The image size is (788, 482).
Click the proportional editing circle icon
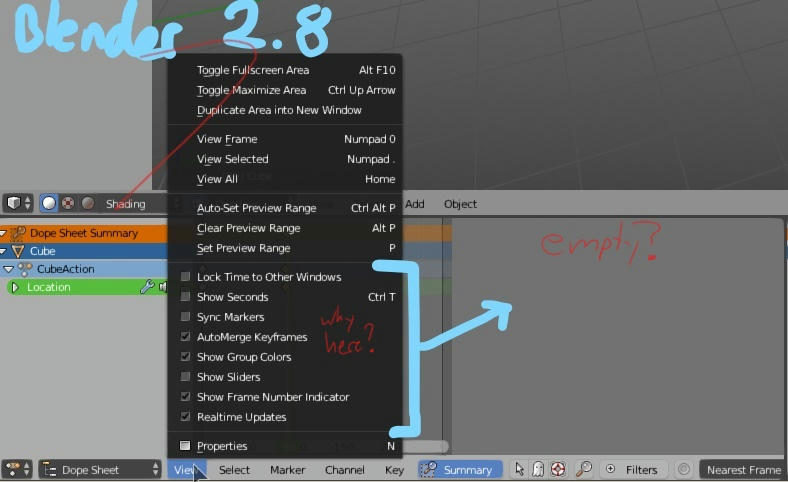[x=683, y=469]
